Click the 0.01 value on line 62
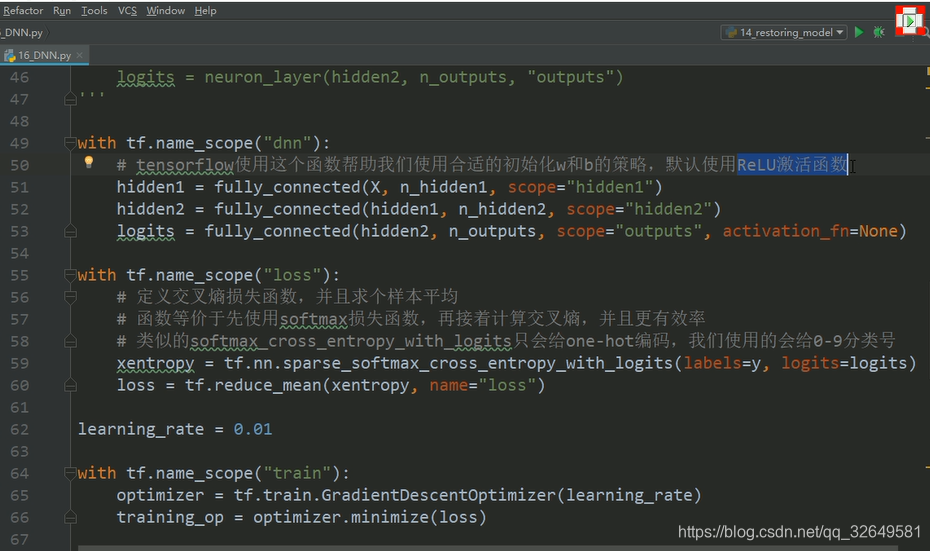This screenshot has width=930, height=551. [253, 429]
